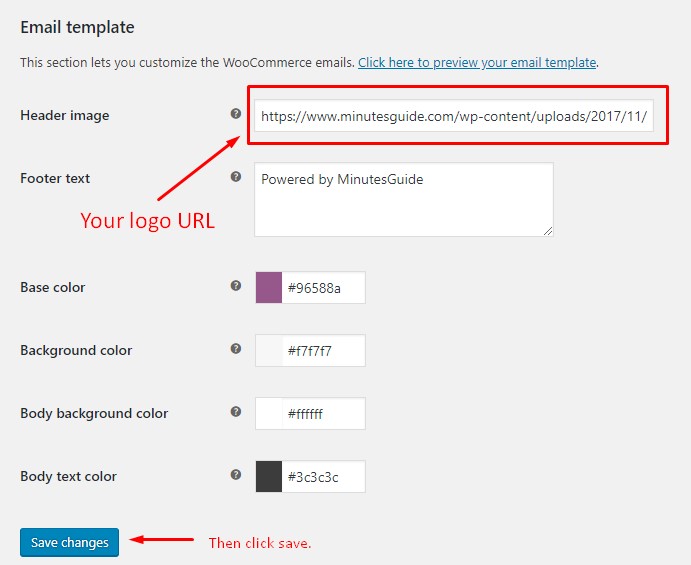The image size is (691, 565).
Task: Click the Body text color help icon
Action: pos(236,475)
